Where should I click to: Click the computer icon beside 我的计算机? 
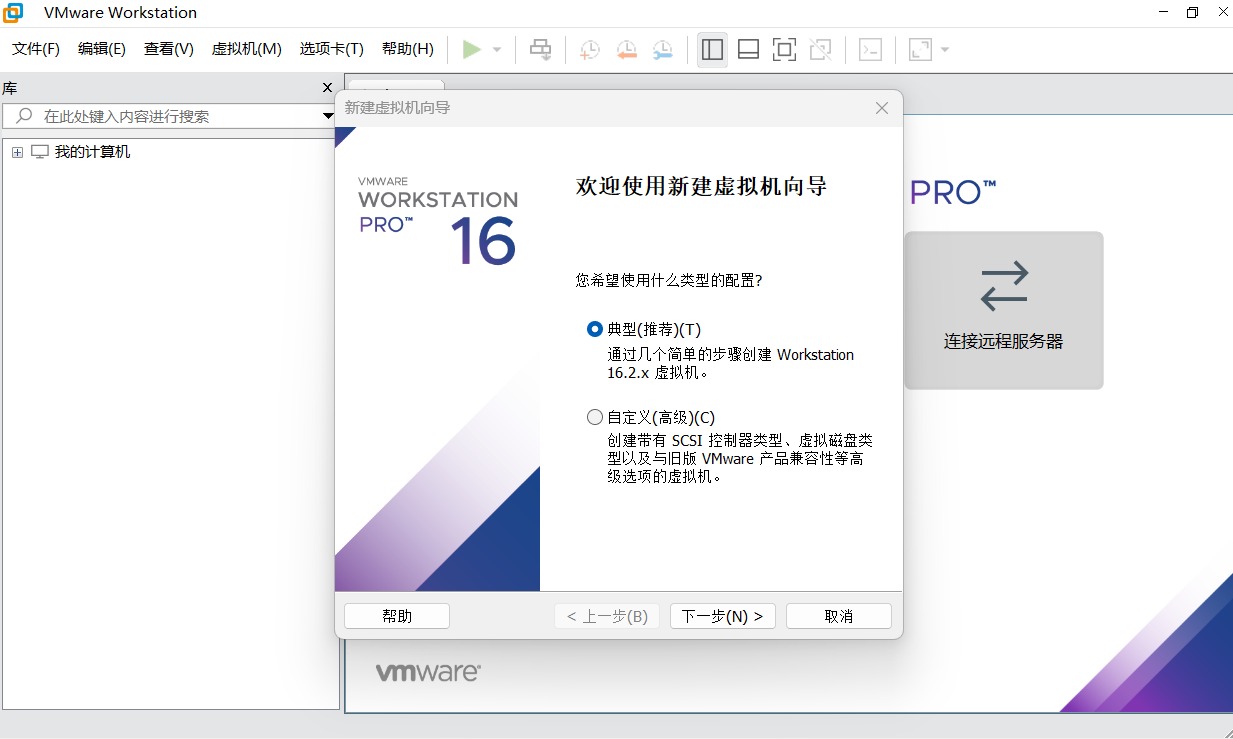click(x=40, y=152)
